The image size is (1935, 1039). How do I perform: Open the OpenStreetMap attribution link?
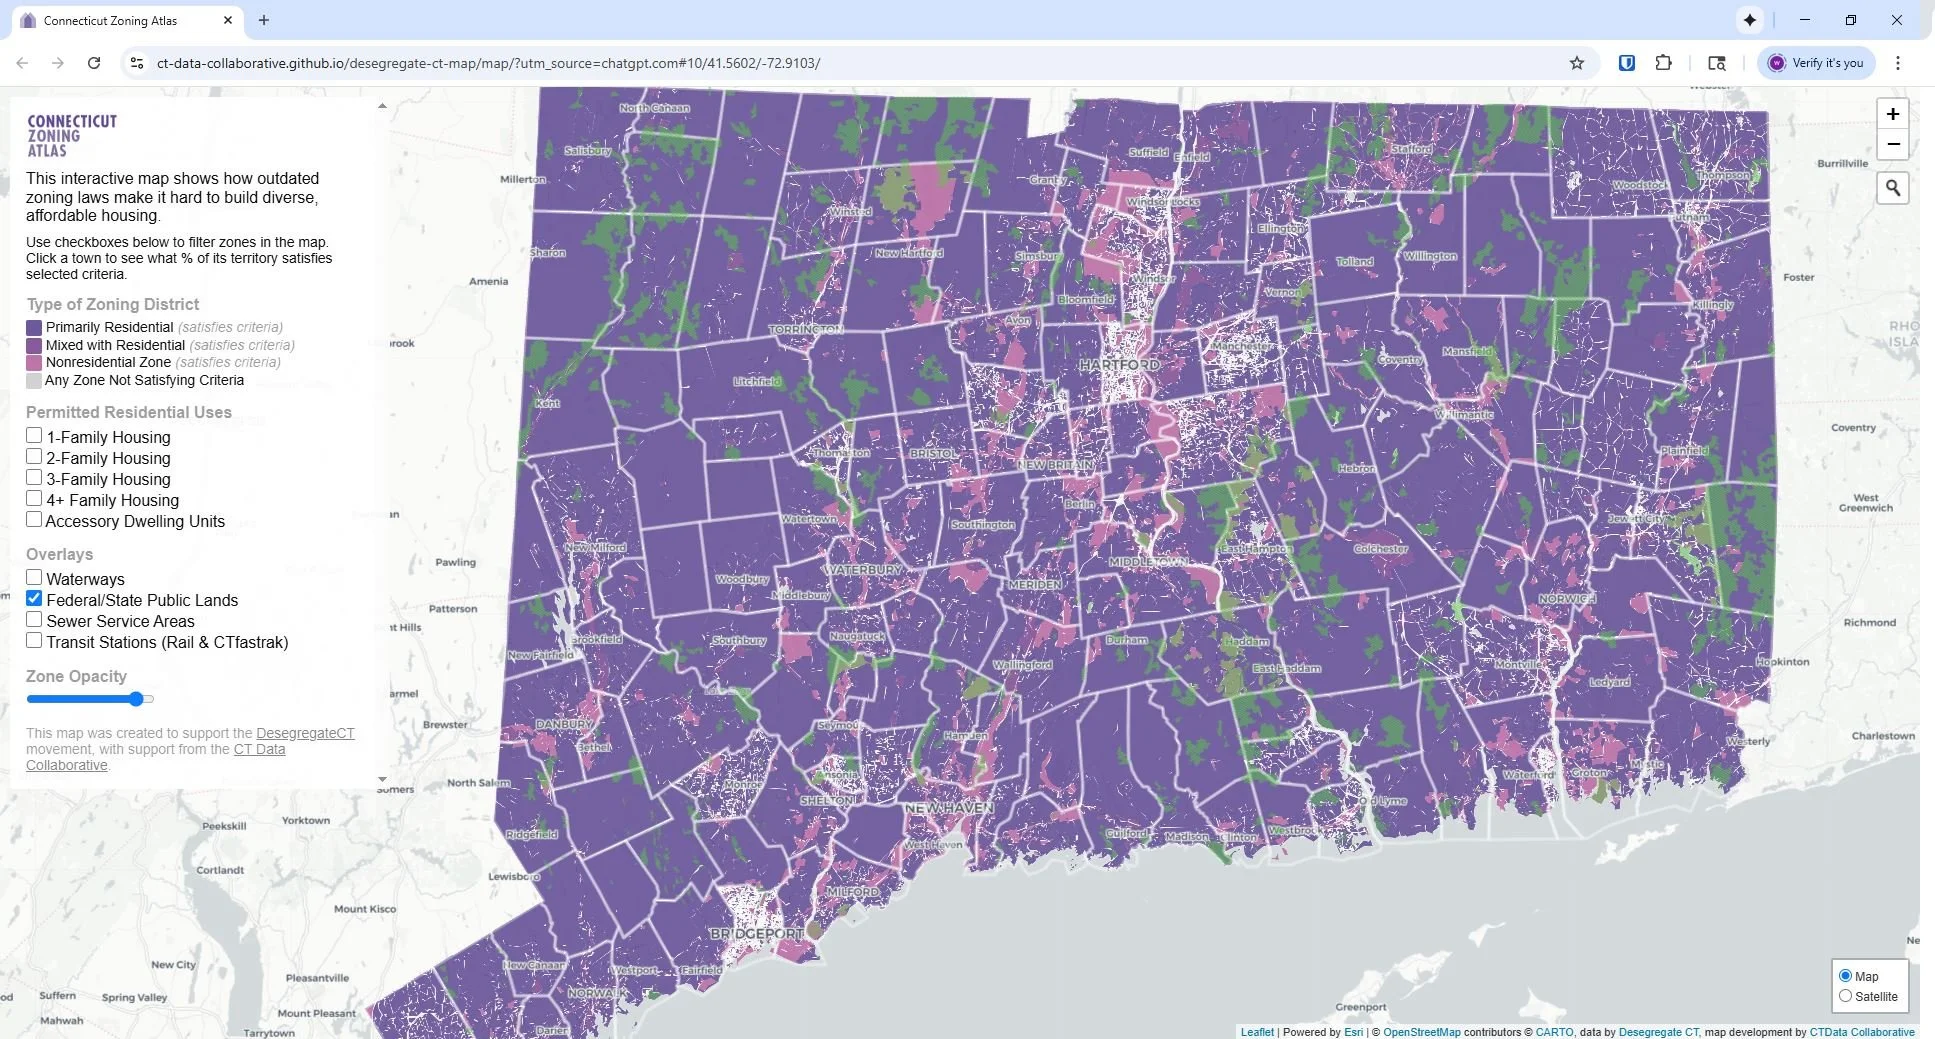[x=1421, y=1032]
